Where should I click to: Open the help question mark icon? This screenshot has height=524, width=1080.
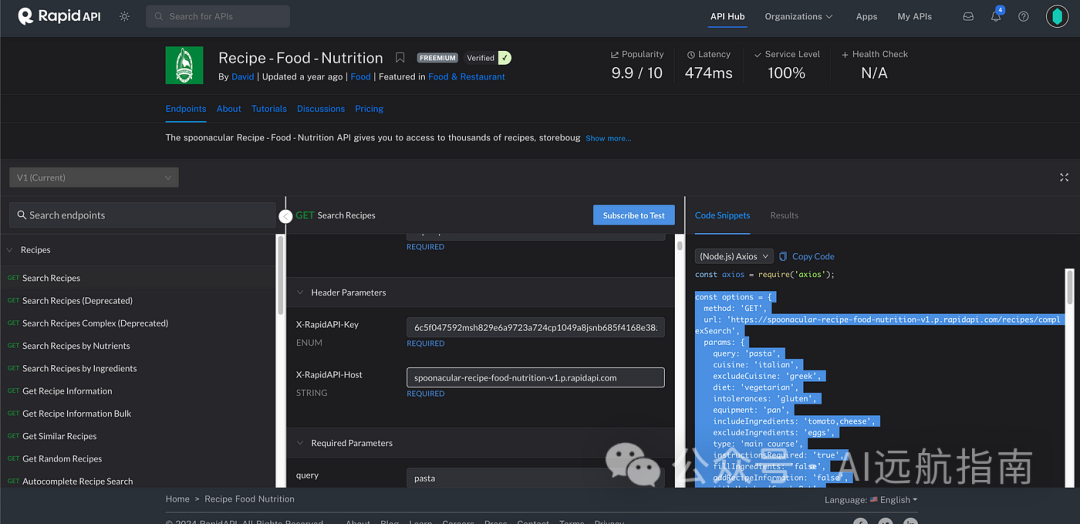1024,17
